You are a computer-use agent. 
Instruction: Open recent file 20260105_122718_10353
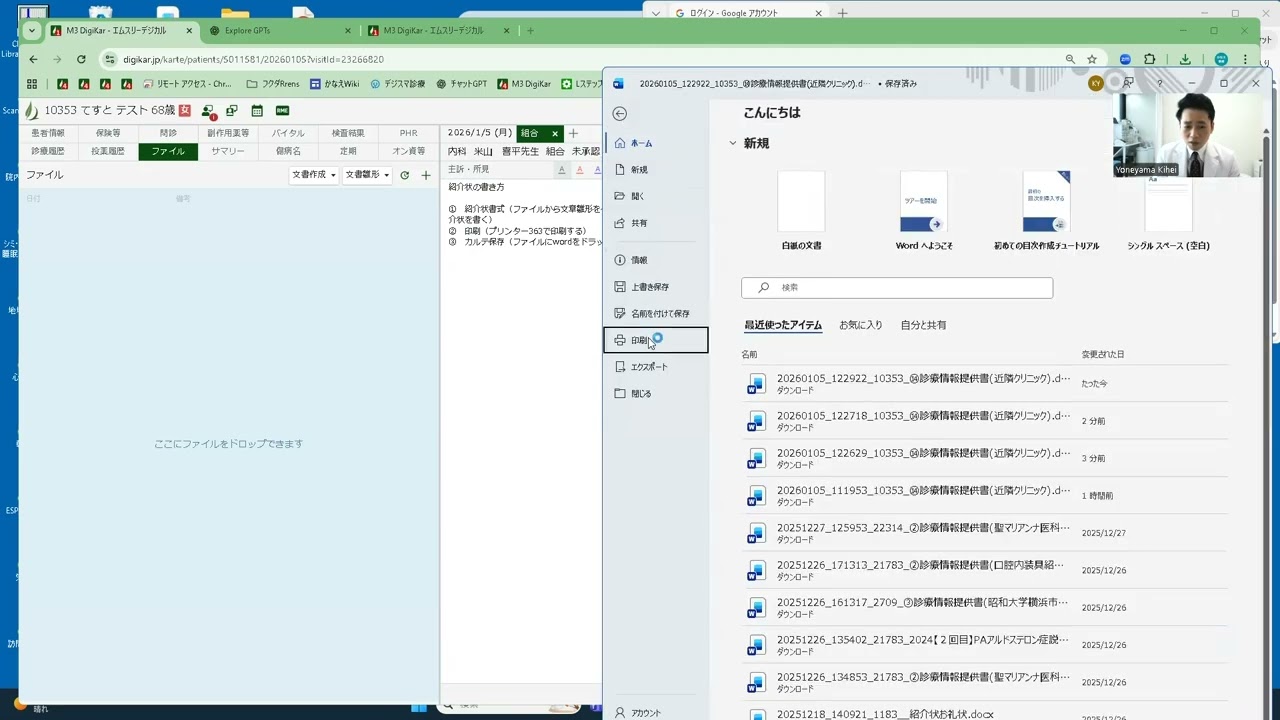(984, 421)
